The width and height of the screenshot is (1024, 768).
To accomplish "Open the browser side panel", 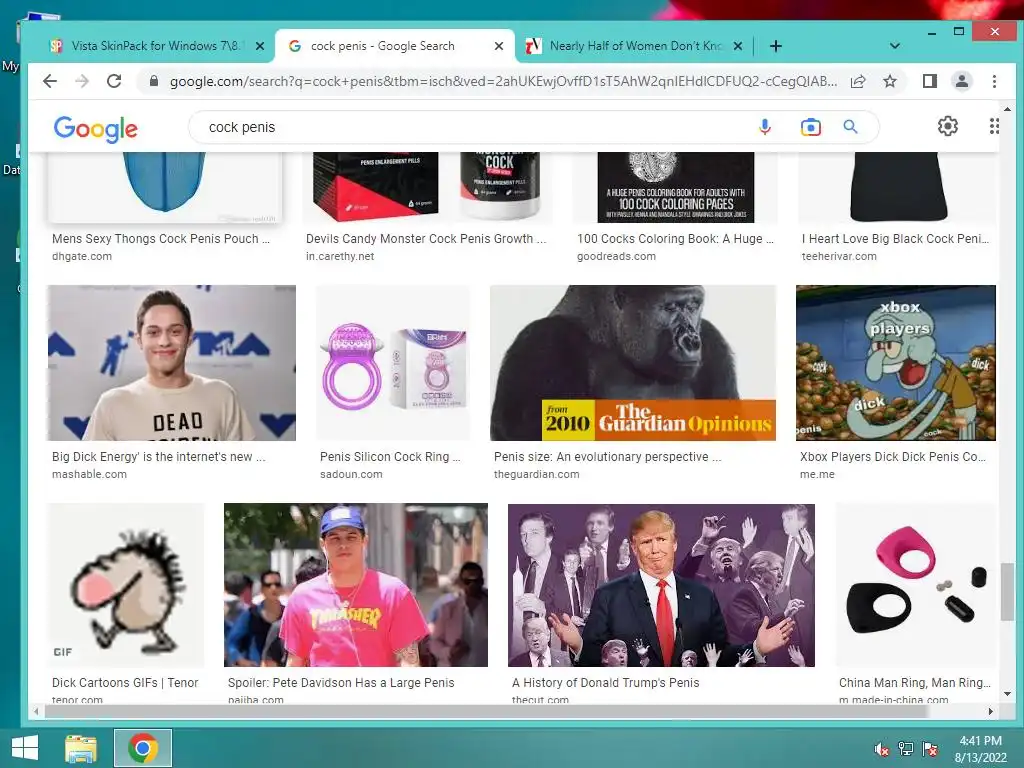I will pyautogui.click(x=929, y=81).
